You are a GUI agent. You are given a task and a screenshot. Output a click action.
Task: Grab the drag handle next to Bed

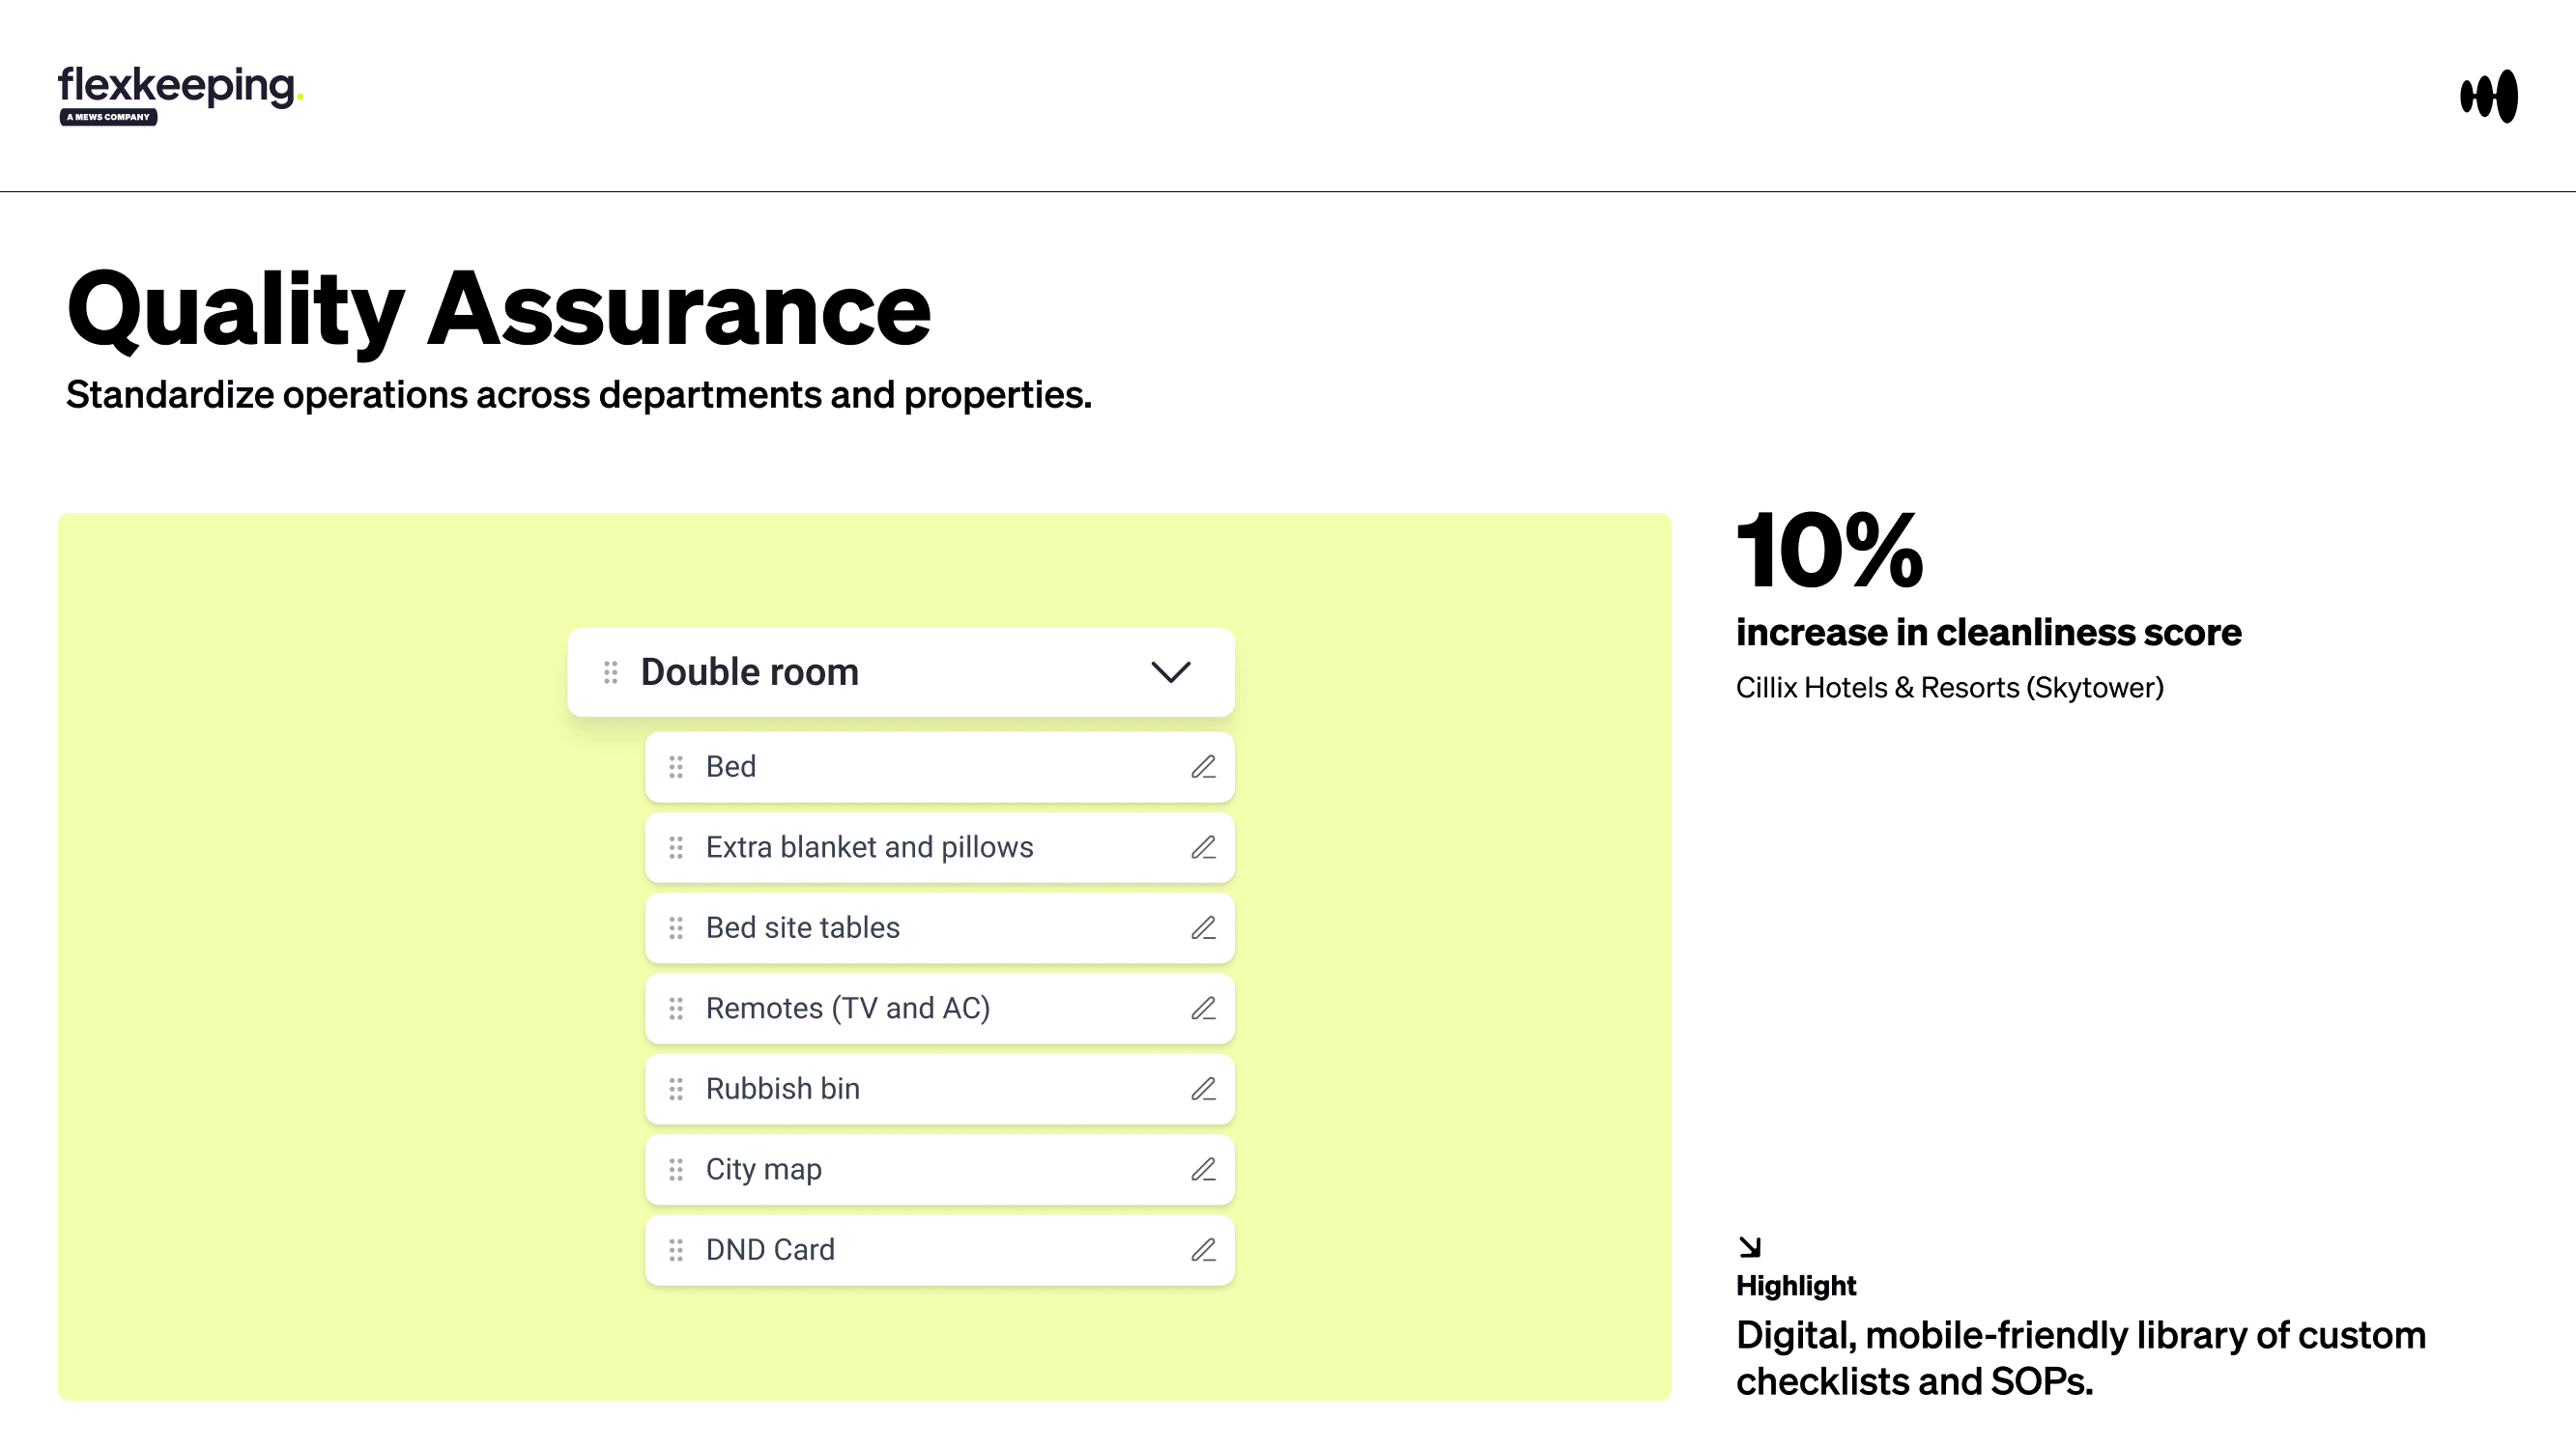coord(676,767)
